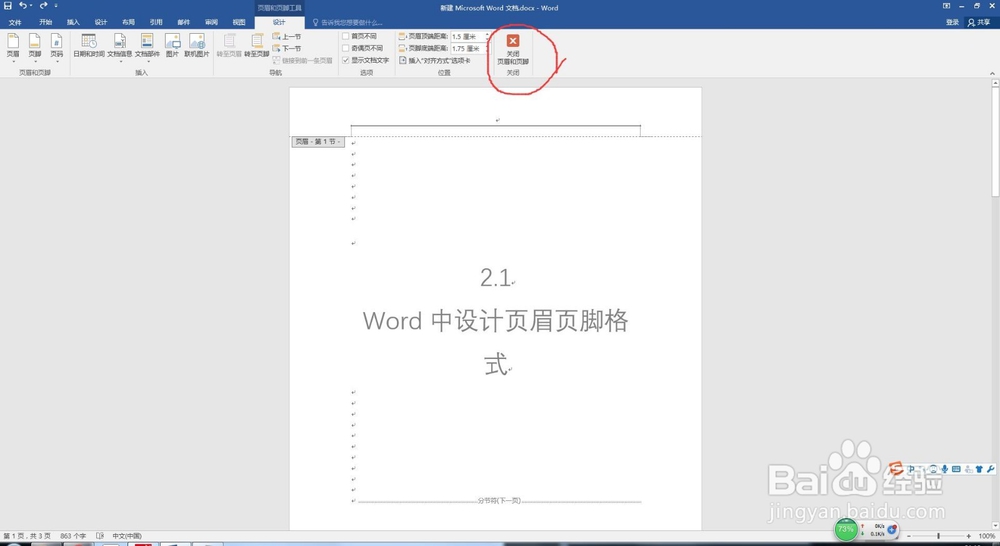Image resolution: width=1000 pixels, height=546 pixels.
Task: Click the zoom in plus button
Action: click(x=969, y=536)
